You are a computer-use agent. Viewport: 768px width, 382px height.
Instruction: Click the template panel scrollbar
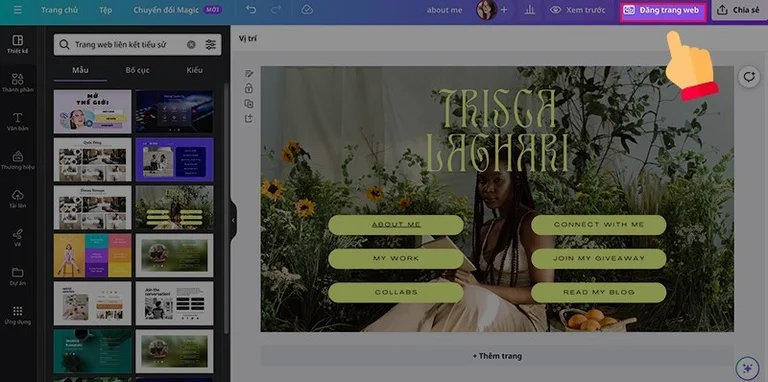(x=226, y=208)
